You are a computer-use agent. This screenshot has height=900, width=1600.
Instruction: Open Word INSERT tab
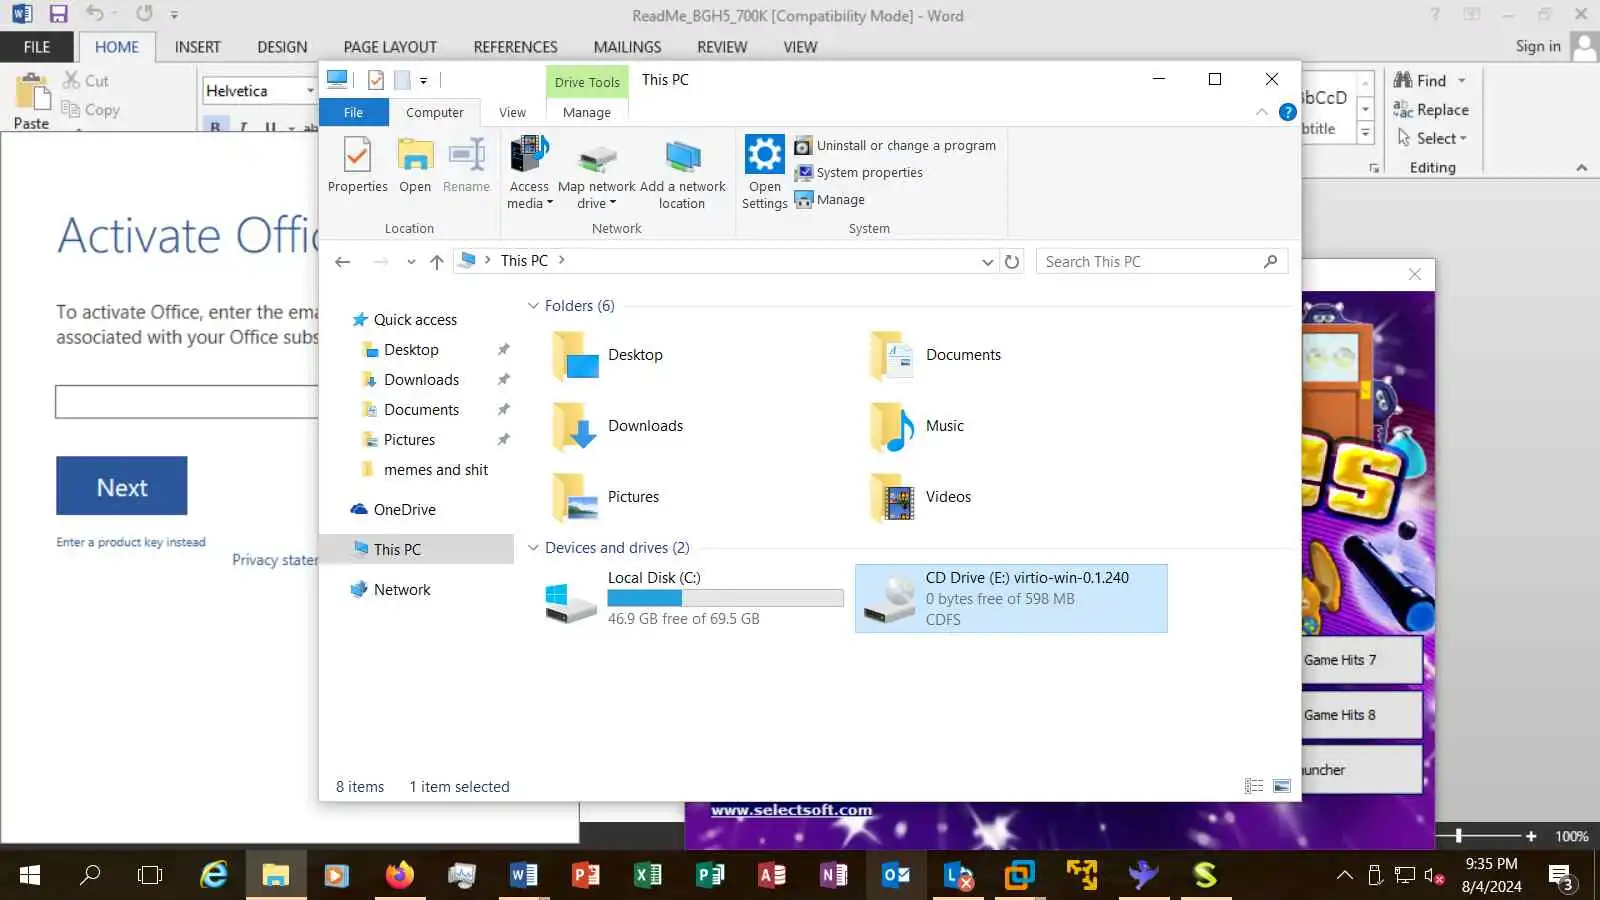(198, 47)
